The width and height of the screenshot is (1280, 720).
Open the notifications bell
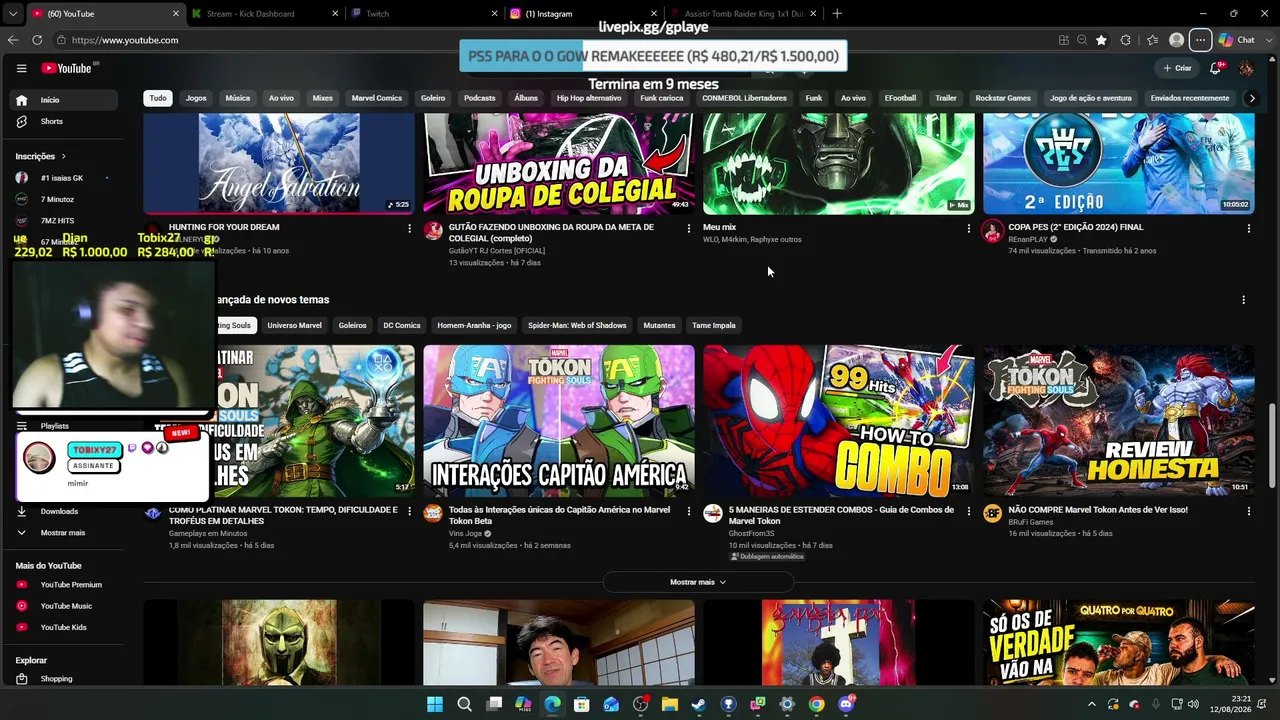[1215, 68]
